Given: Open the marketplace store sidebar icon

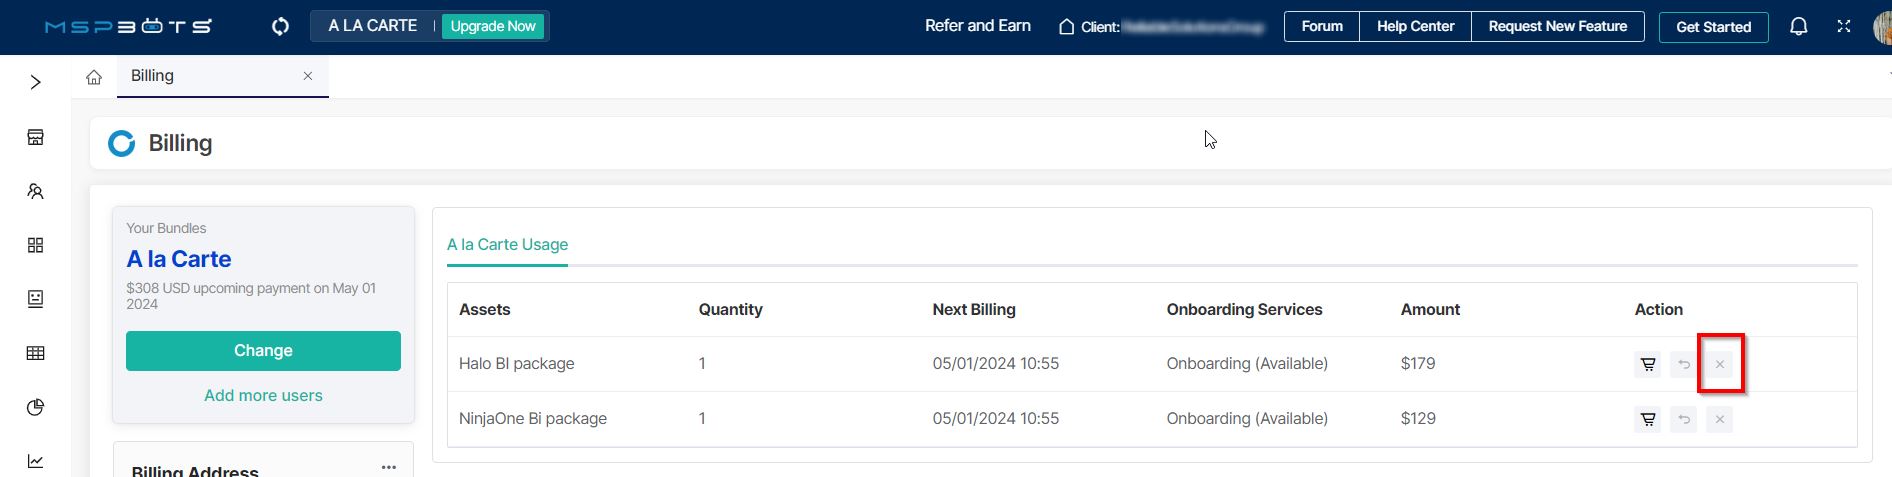Looking at the screenshot, I should coord(36,137).
